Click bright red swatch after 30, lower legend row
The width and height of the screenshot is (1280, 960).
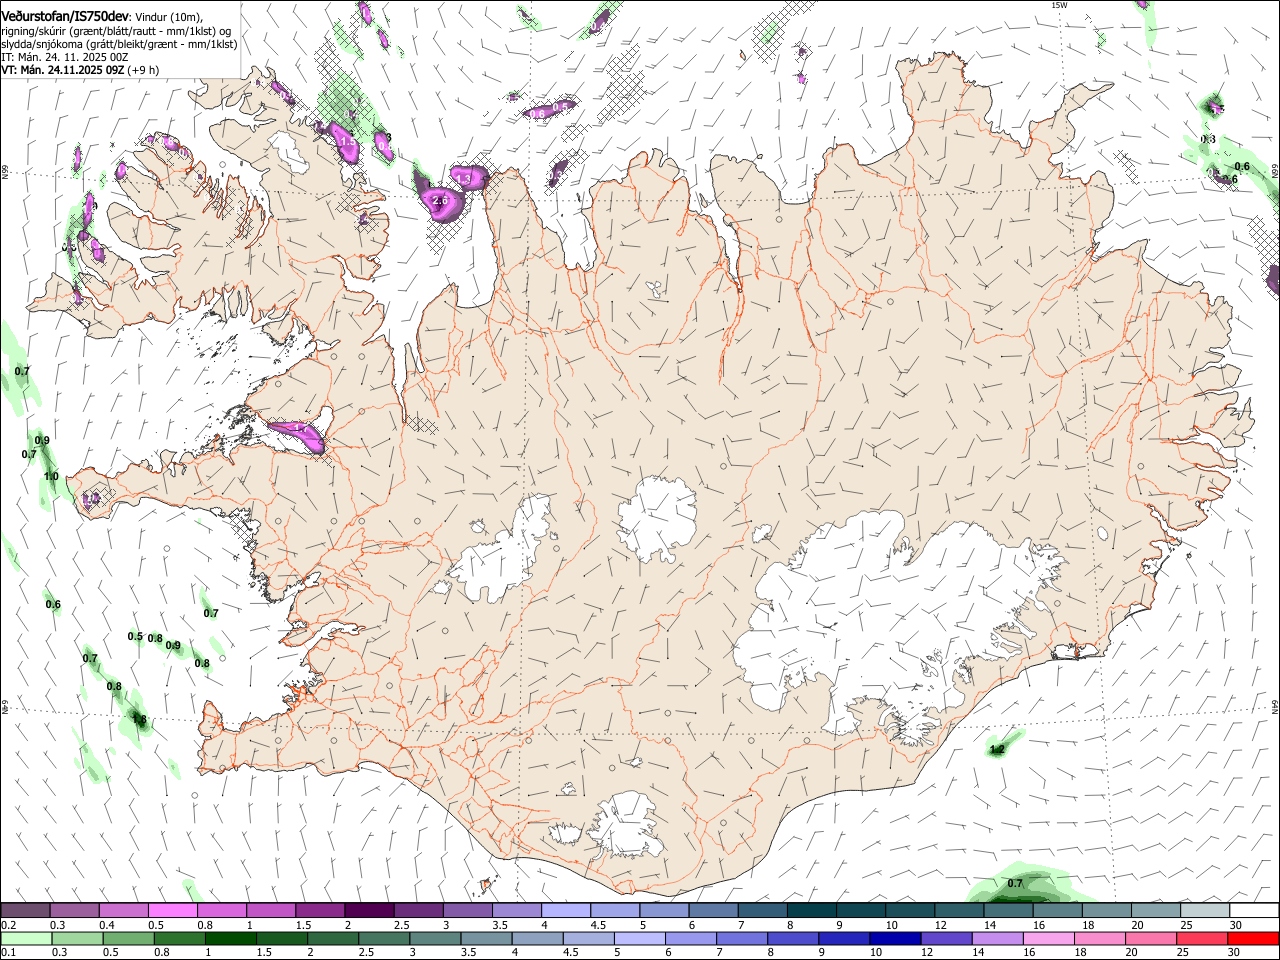[1254, 938]
